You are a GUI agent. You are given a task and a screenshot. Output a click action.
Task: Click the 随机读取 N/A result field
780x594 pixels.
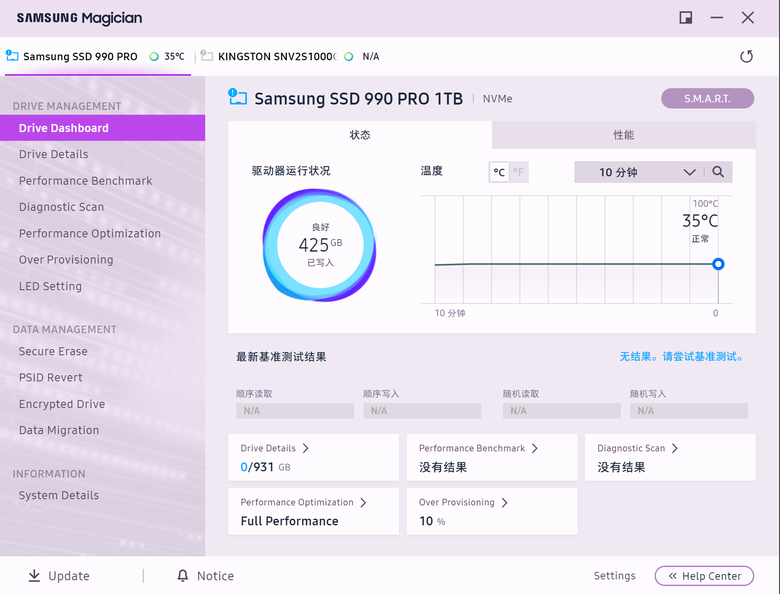562,411
